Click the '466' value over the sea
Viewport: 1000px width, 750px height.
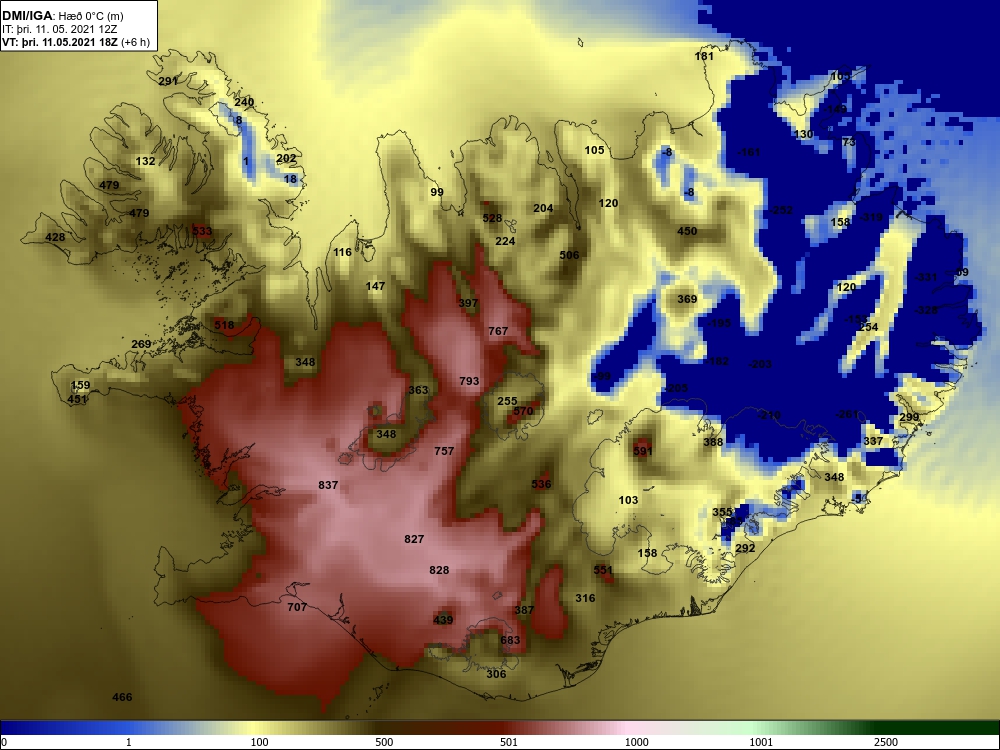(122, 698)
